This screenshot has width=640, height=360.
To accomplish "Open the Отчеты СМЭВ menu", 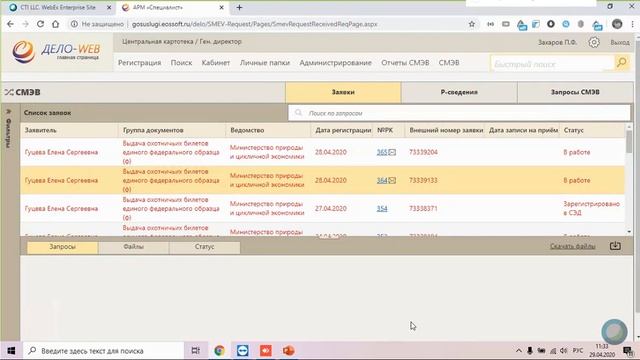I will coord(405,63).
